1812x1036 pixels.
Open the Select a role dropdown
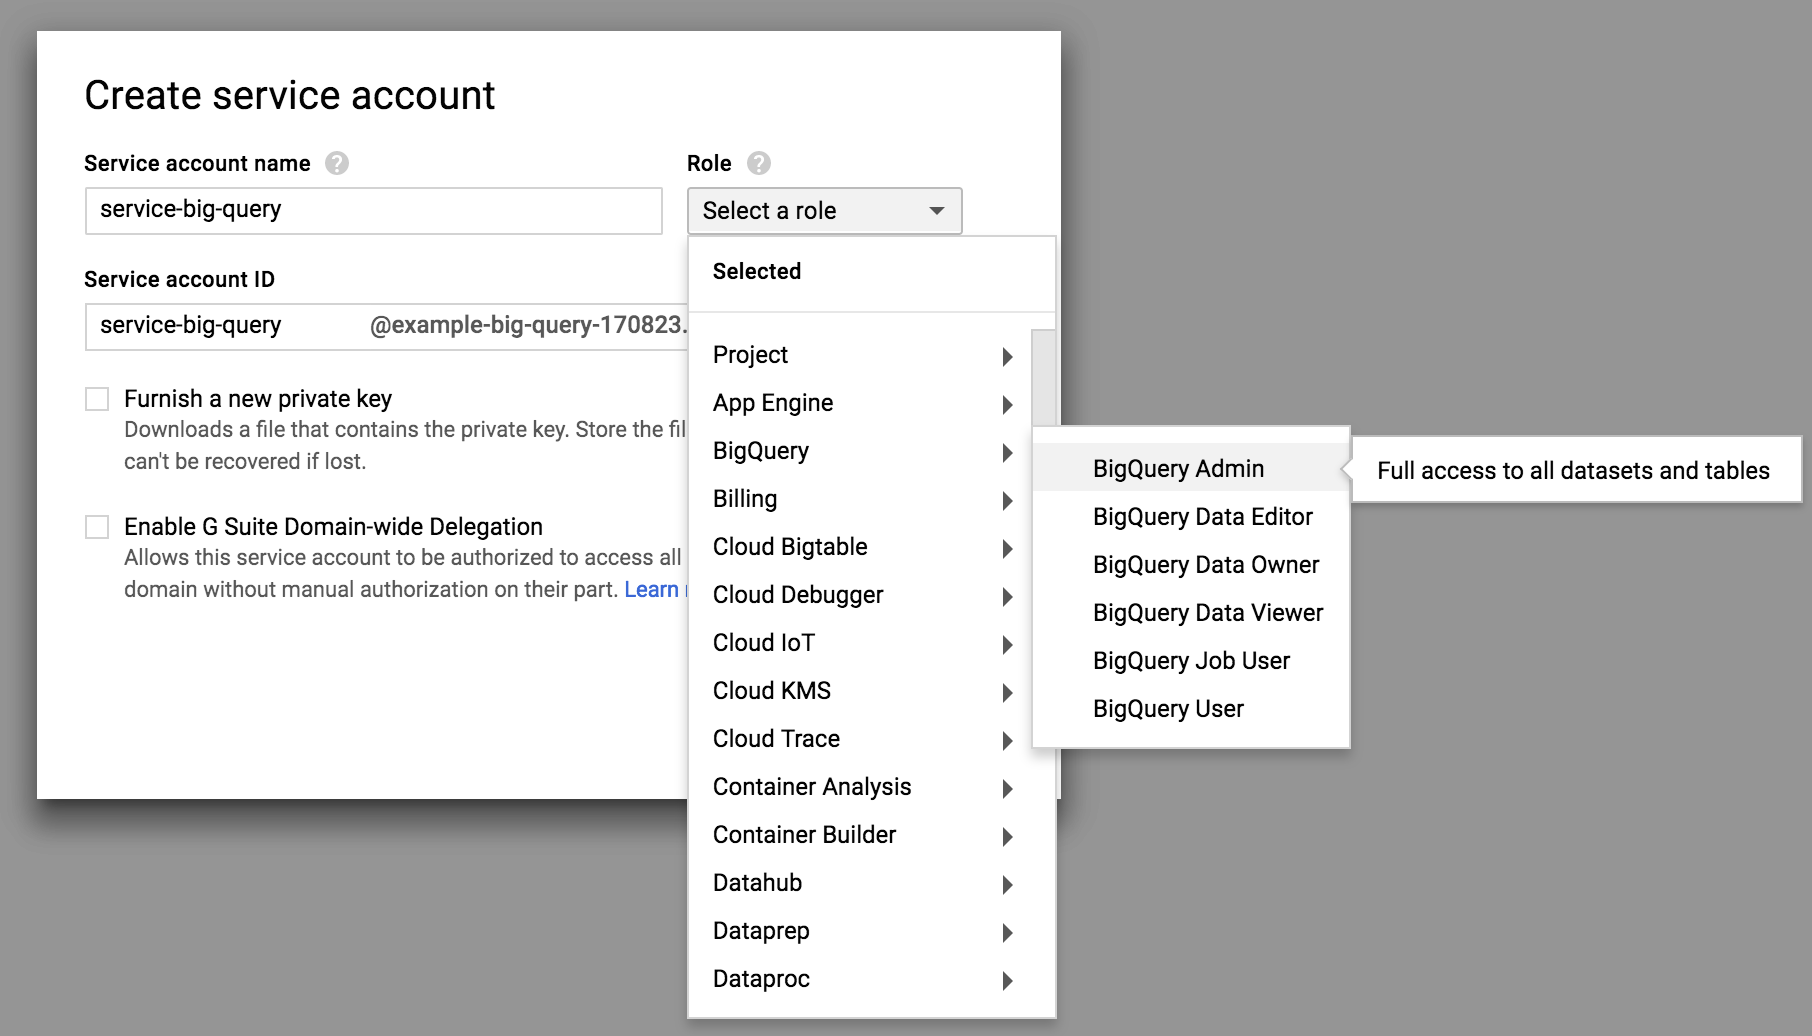(x=824, y=211)
